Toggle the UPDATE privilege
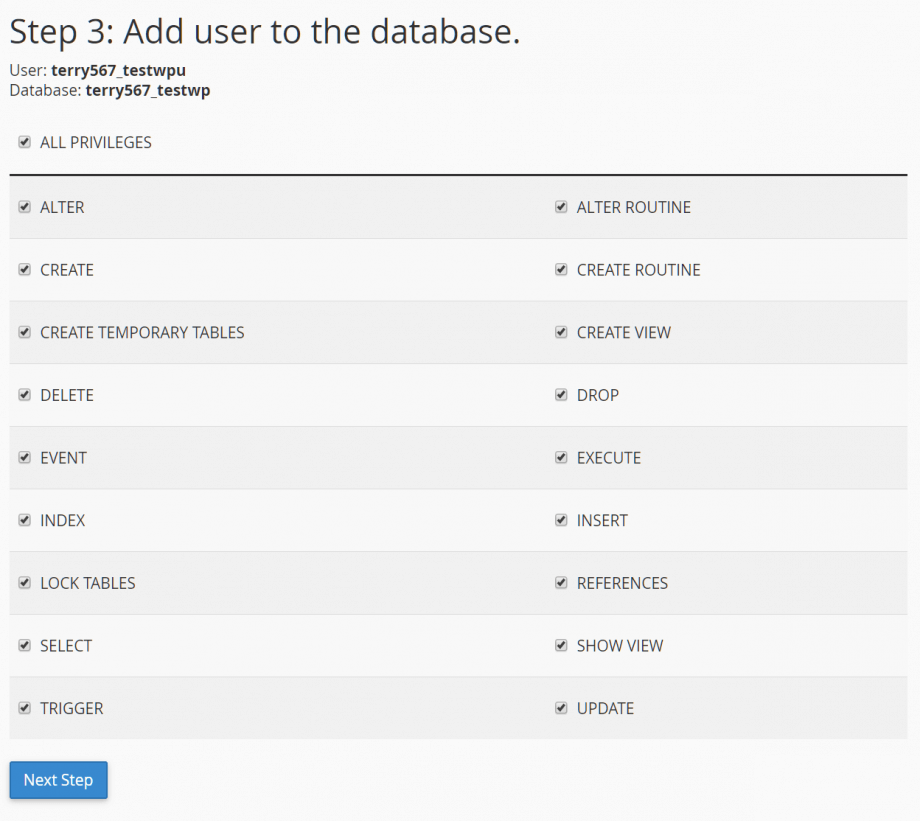Screen dimensions: 920x821 pos(561,708)
